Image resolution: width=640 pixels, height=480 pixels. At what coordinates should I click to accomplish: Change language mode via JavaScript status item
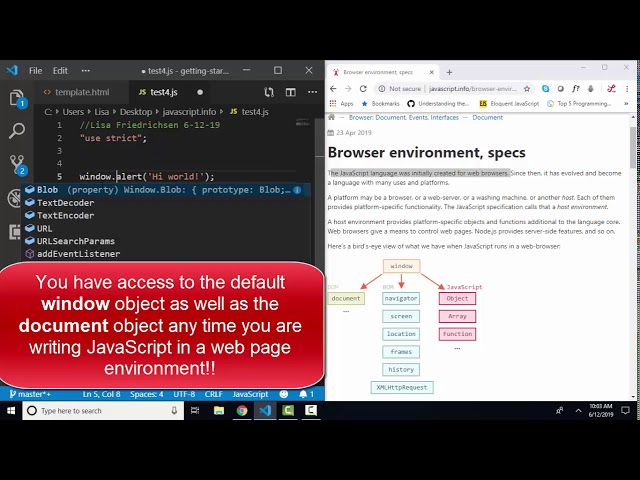pyautogui.click(x=250, y=394)
